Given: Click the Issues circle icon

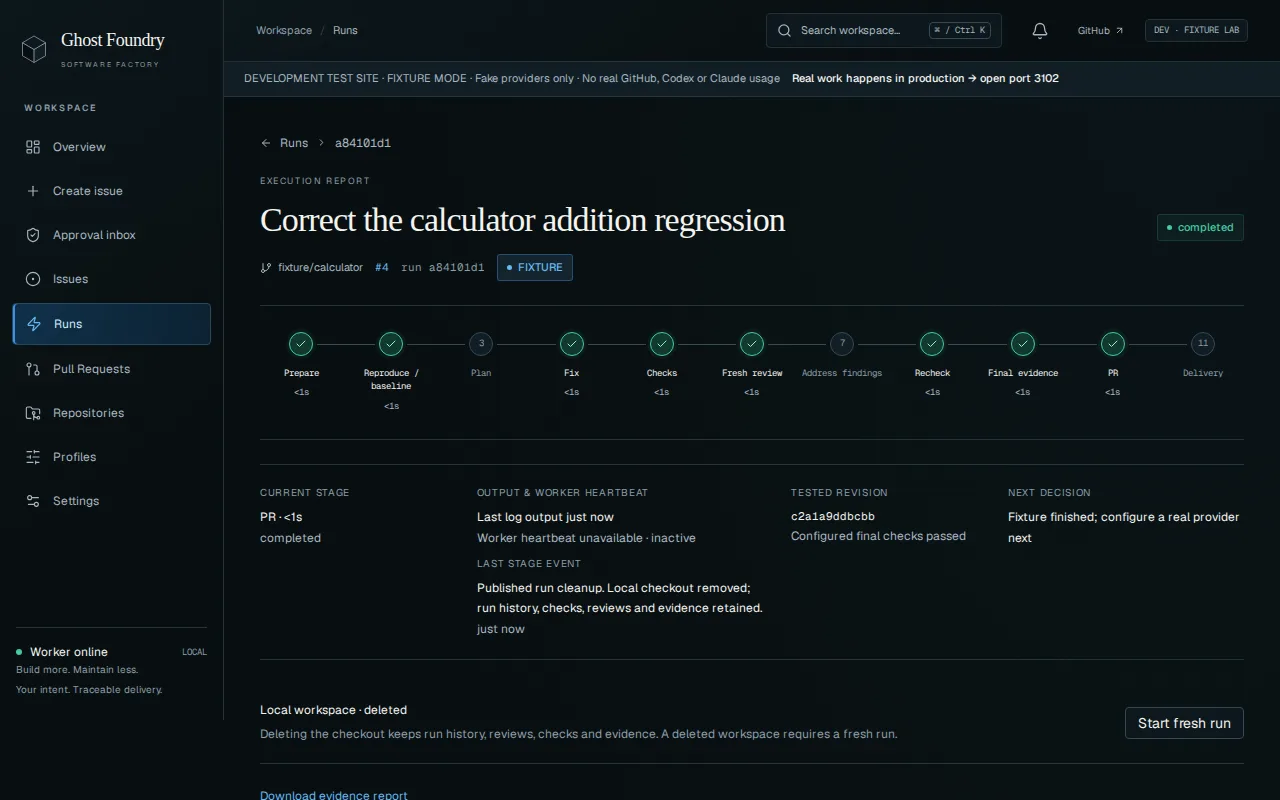Looking at the screenshot, I should [33, 279].
